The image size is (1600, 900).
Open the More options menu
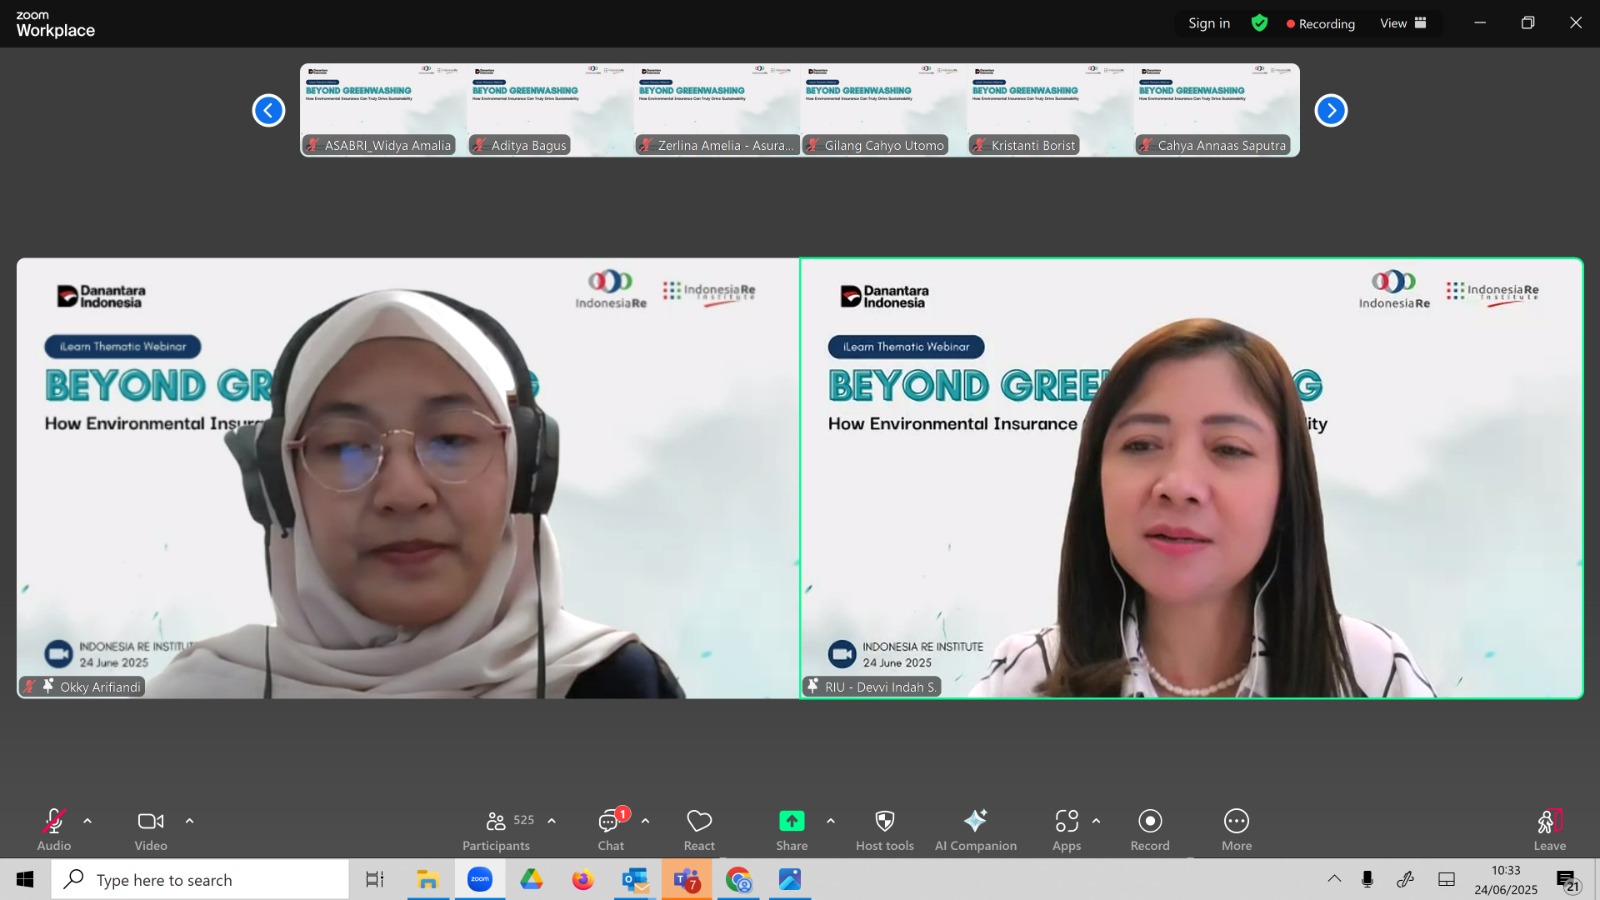tap(1236, 829)
